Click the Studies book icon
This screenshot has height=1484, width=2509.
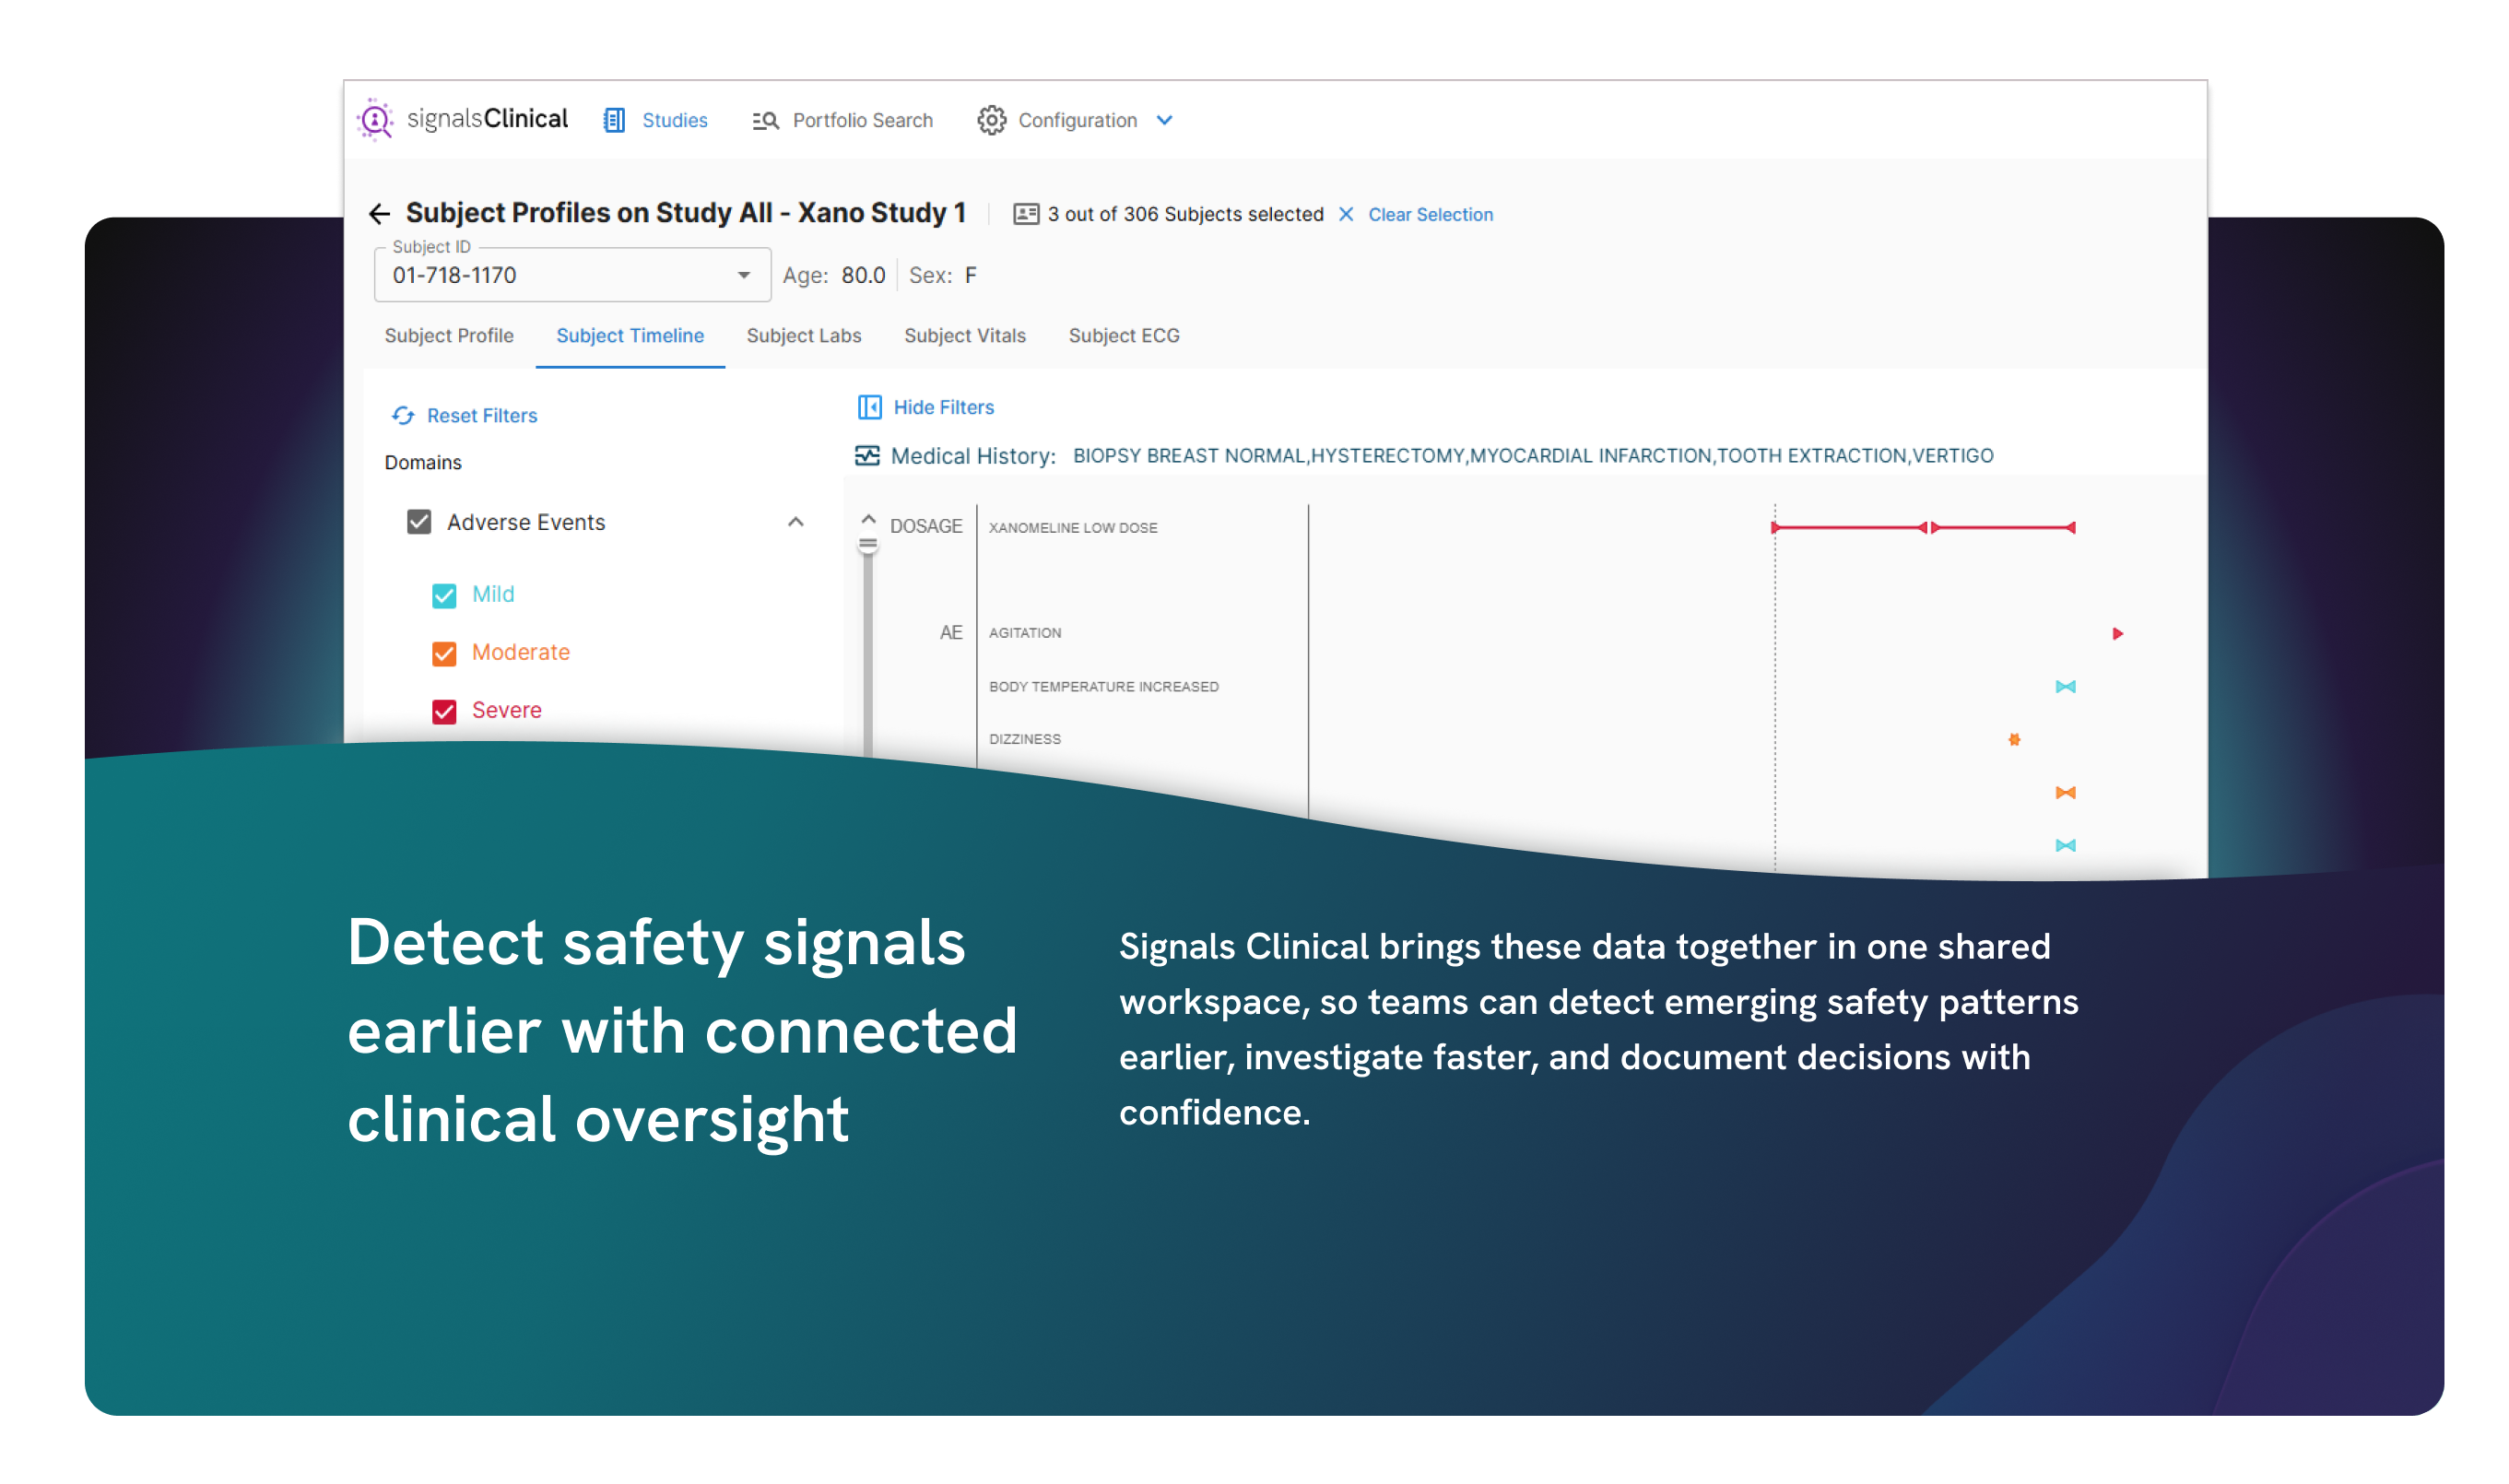pyautogui.click(x=614, y=120)
